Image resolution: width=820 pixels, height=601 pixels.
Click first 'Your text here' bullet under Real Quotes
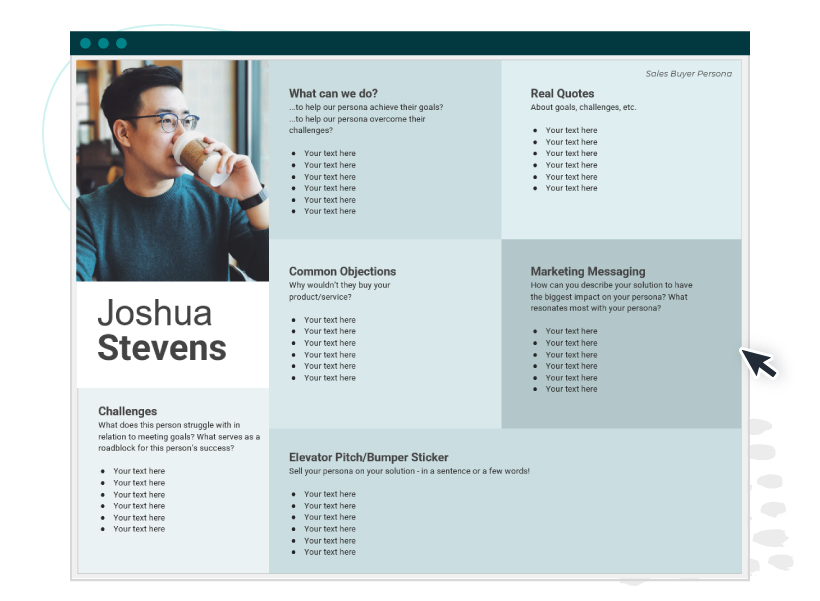point(571,130)
